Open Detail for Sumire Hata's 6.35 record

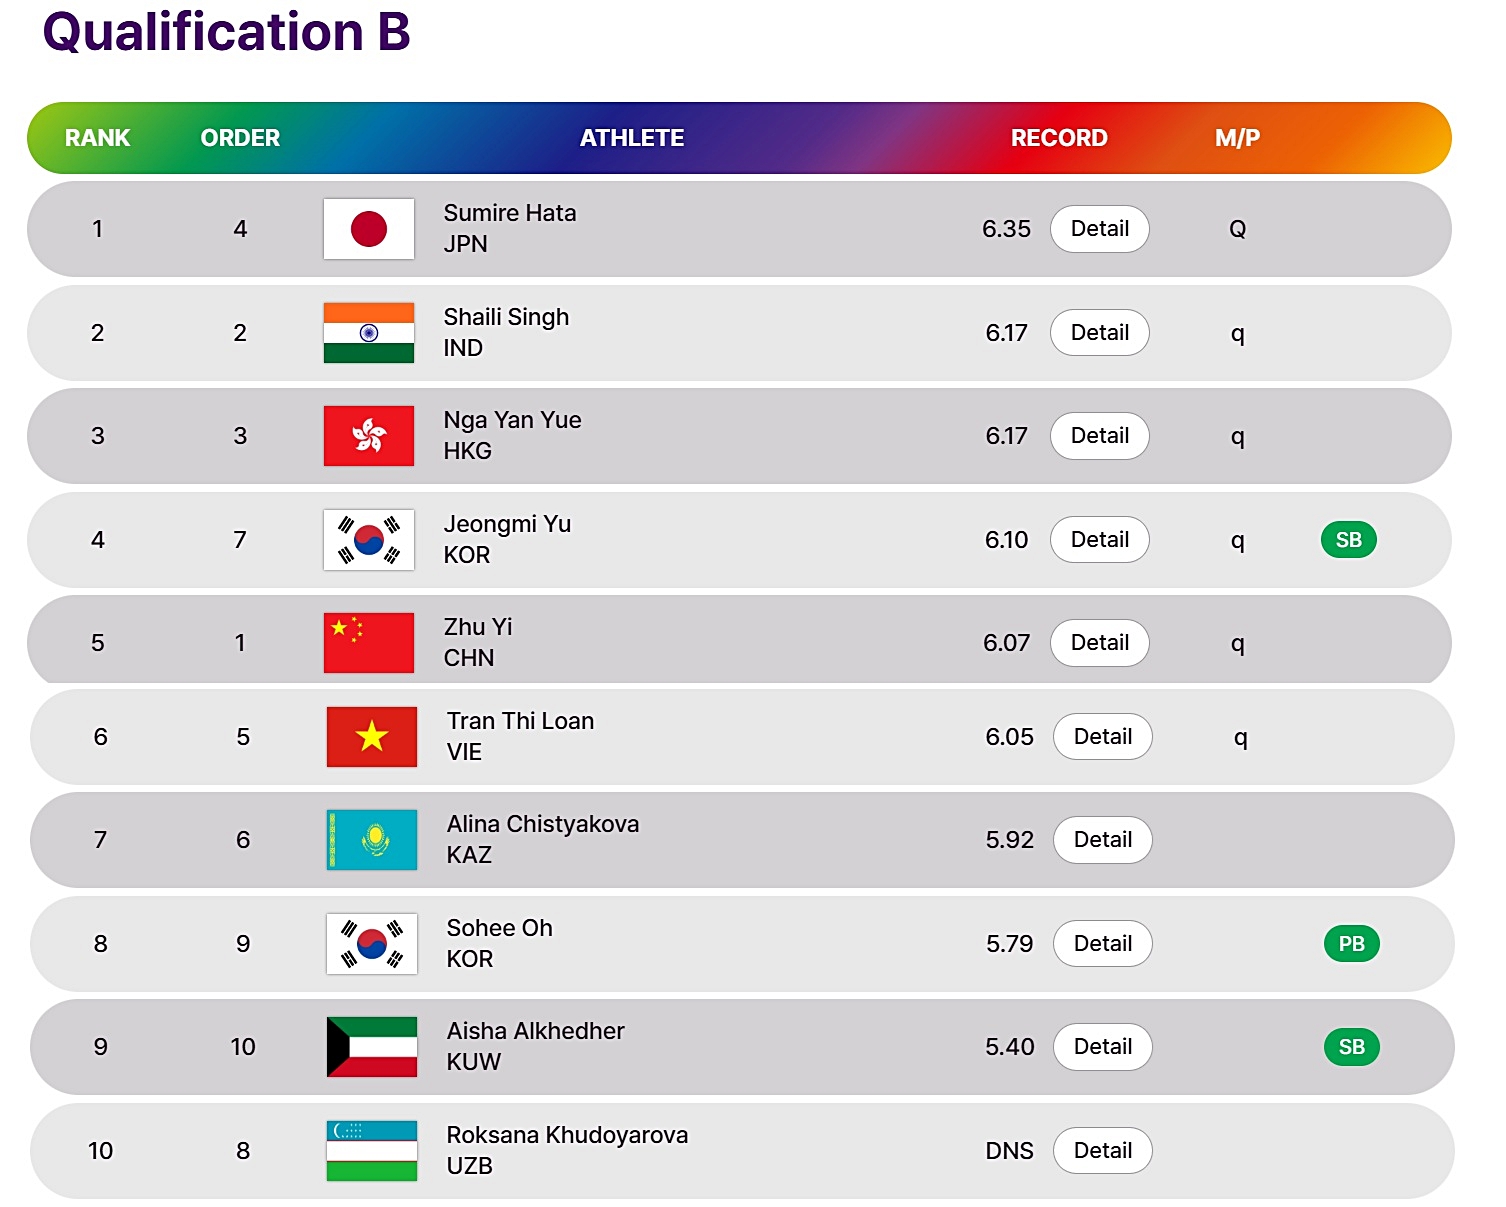[x=1100, y=229]
